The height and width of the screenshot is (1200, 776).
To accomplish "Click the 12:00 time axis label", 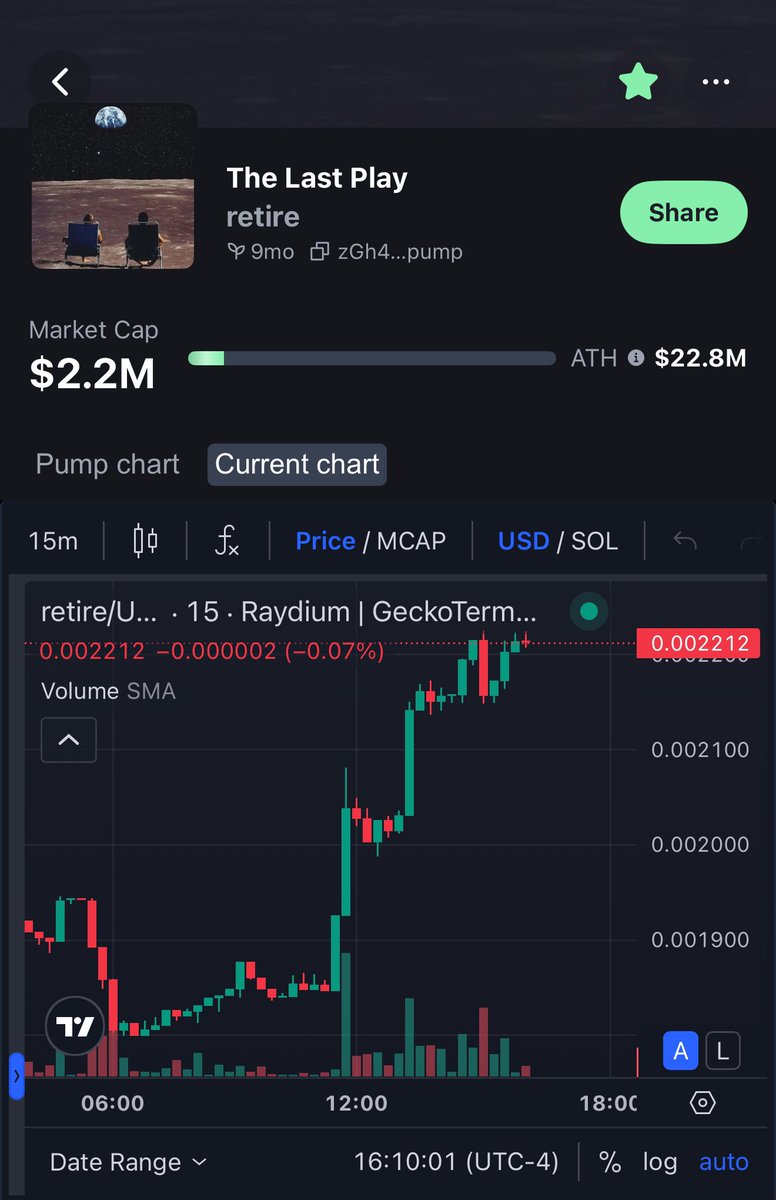I will 357,1103.
